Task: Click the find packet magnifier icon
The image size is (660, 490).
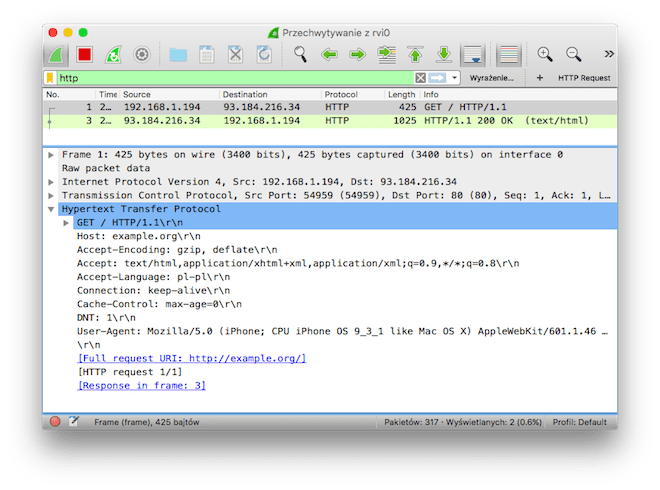Action: [300, 54]
